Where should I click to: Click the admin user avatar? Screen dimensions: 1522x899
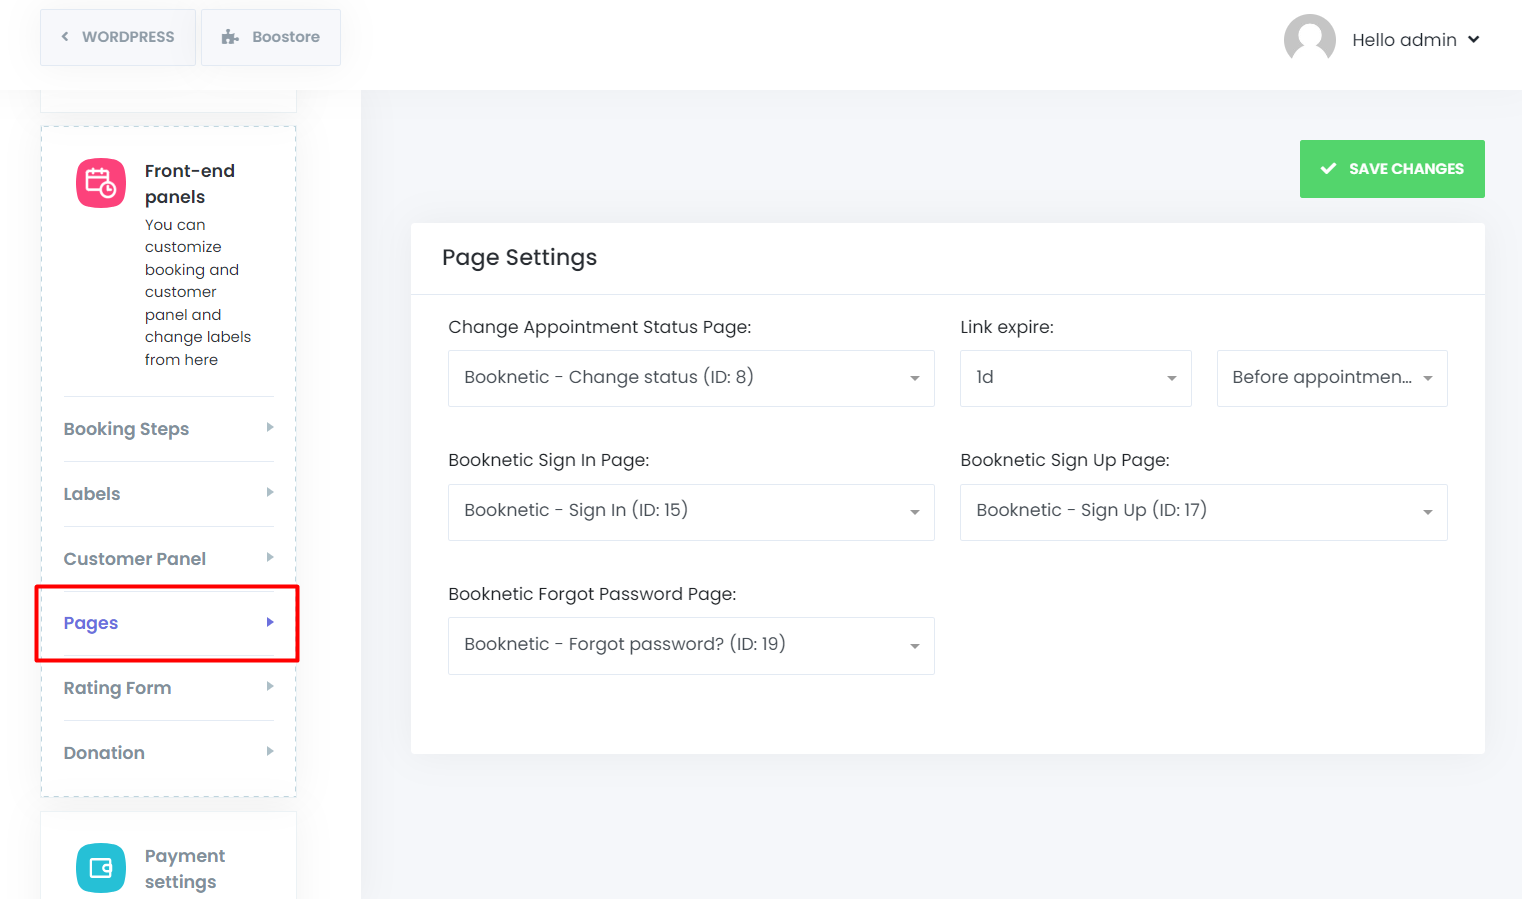click(1309, 40)
